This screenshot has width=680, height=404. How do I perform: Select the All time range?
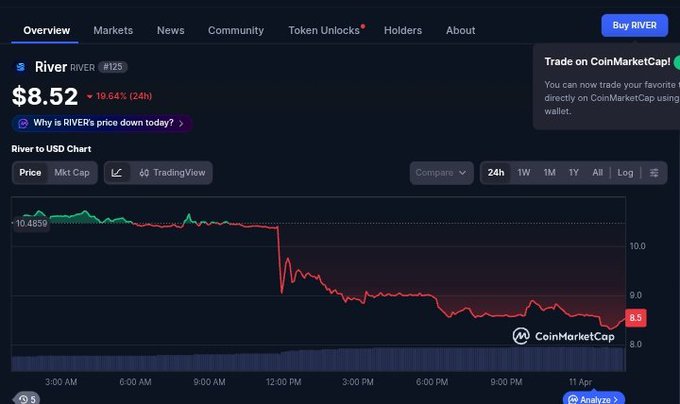[598, 173]
